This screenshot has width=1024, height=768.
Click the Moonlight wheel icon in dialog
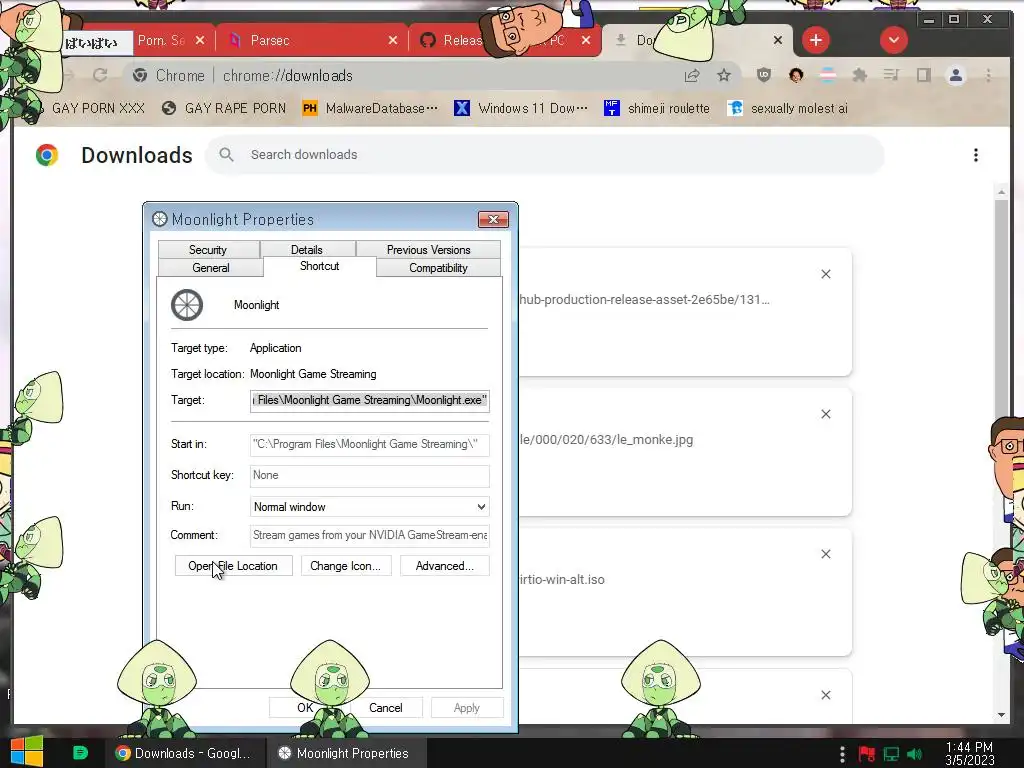[187, 305]
